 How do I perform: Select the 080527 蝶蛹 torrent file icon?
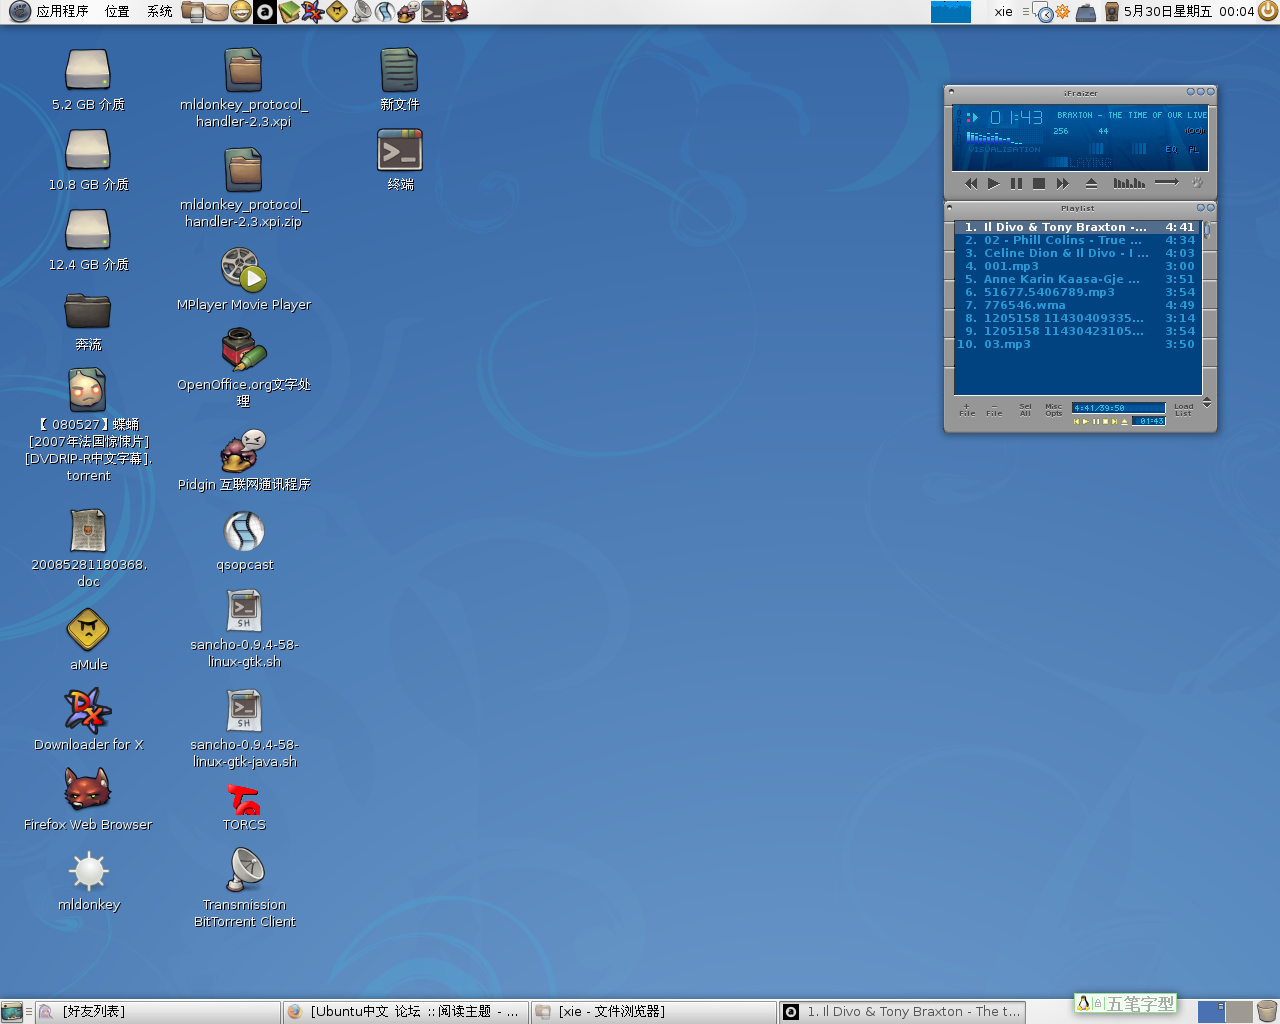[x=88, y=390]
